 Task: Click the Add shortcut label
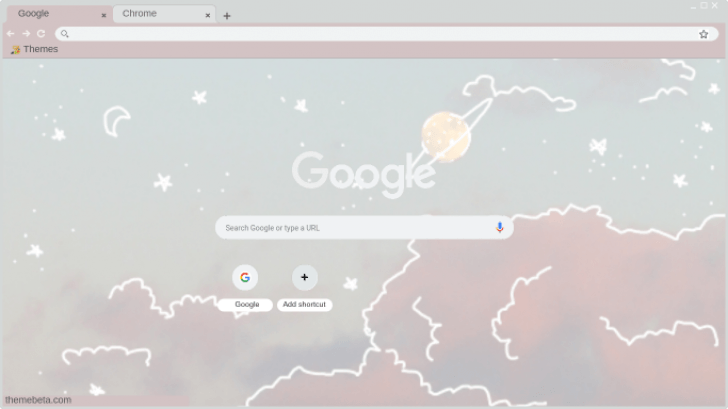coord(304,305)
